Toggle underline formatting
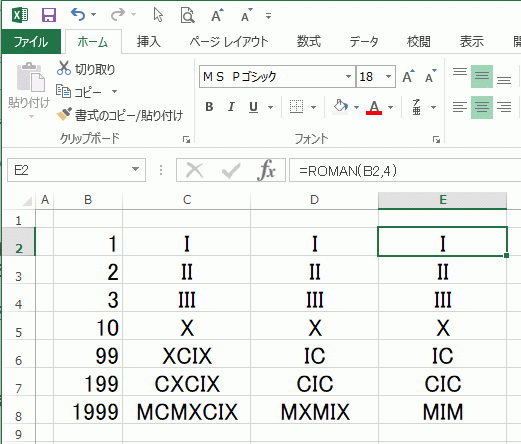This screenshot has height=444, width=521. 254,107
